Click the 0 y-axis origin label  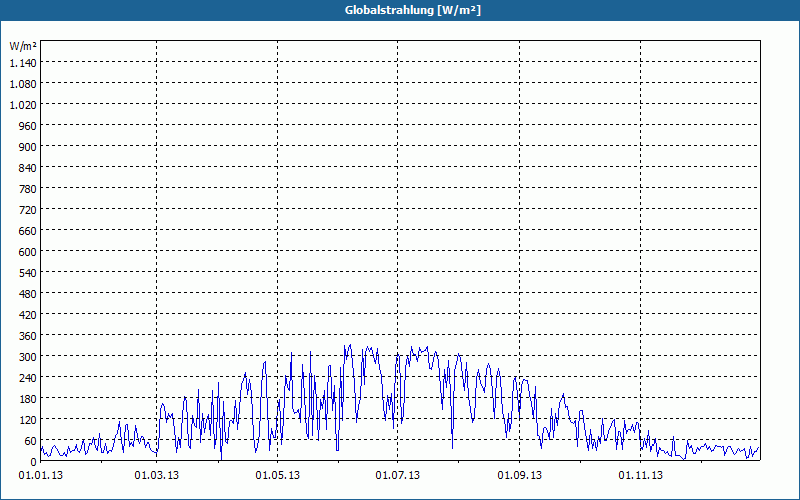click(x=34, y=462)
